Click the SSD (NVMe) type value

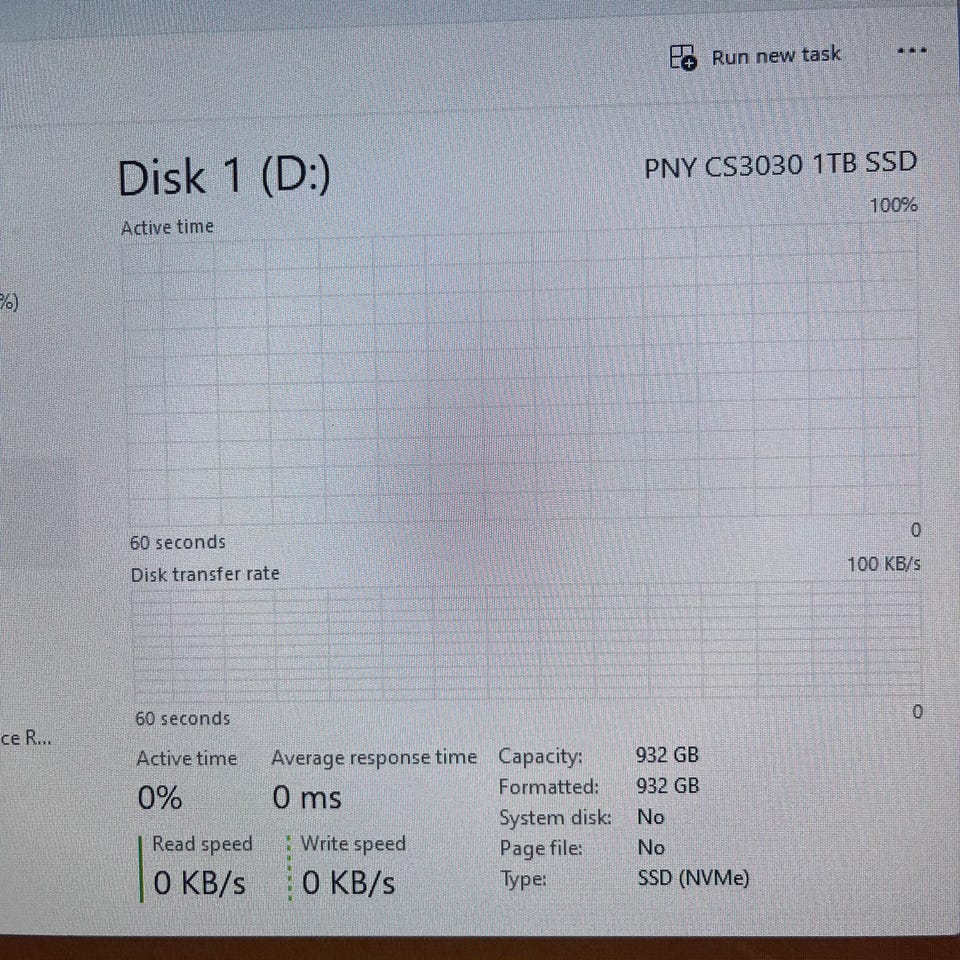tap(693, 879)
